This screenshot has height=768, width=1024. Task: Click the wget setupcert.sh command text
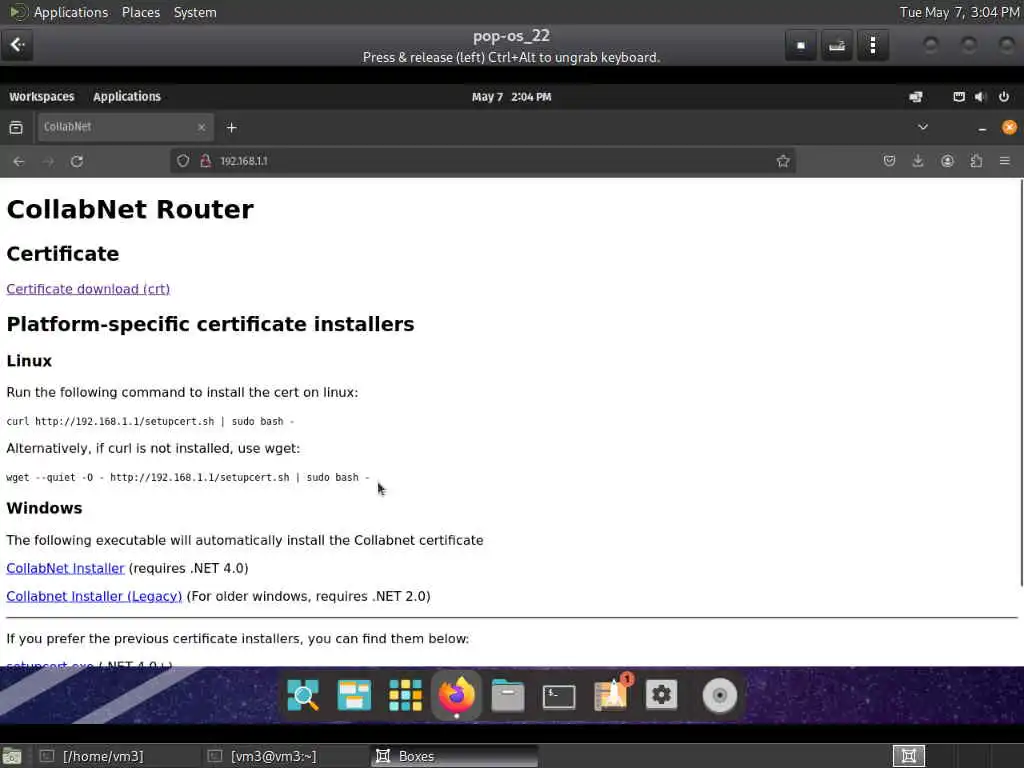coord(188,477)
